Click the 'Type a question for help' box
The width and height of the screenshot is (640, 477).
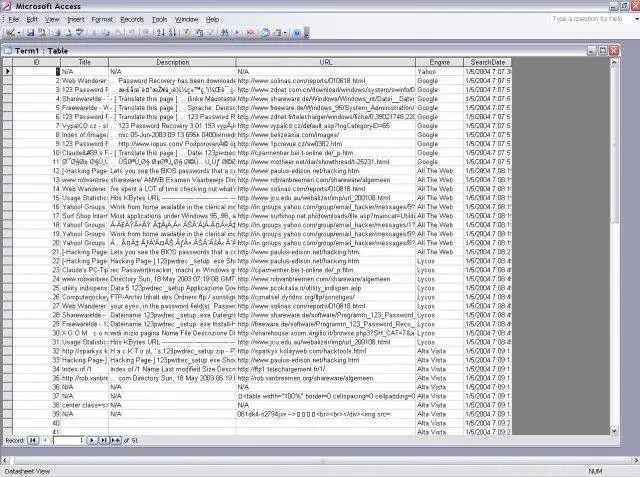pos(589,19)
